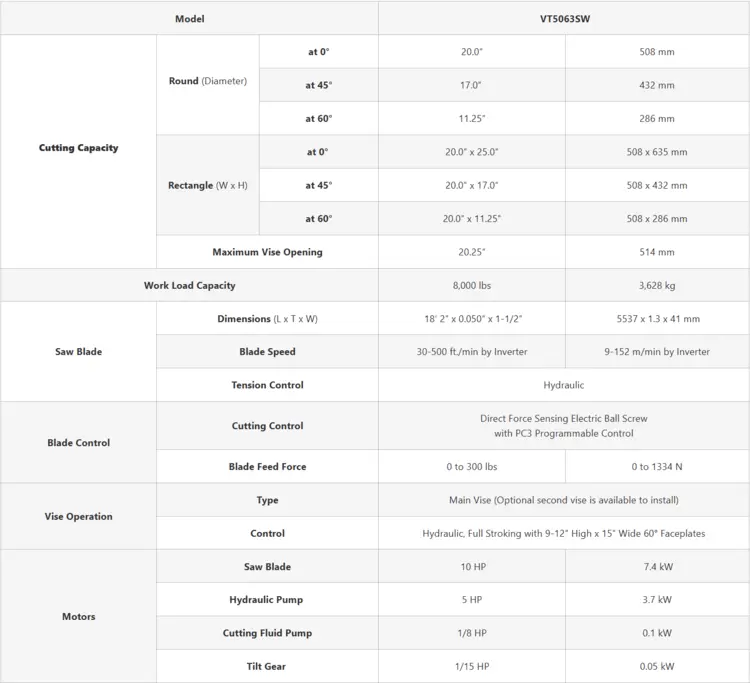750x683 pixels.
Task: Select the Direct Force Sensing description text
Action: tap(563, 426)
